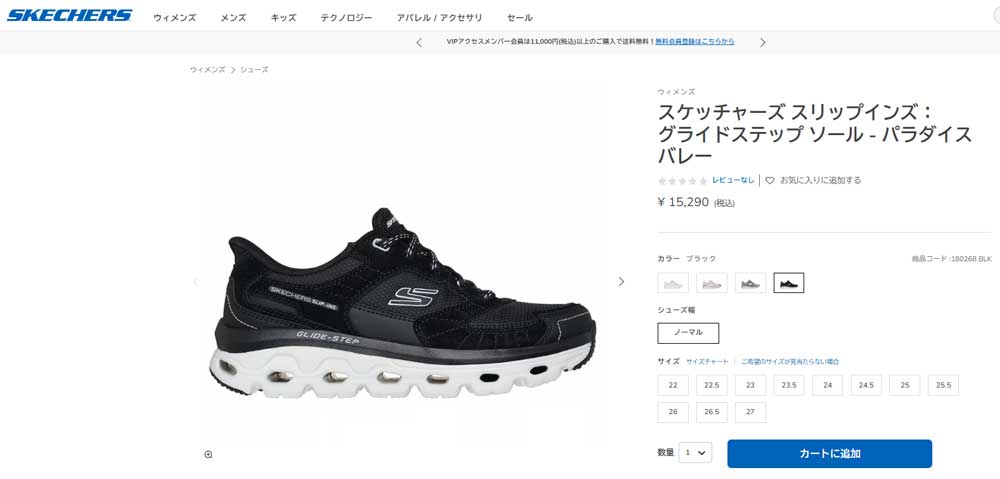
Task: Select size 25
Action: [x=904, y=385]
